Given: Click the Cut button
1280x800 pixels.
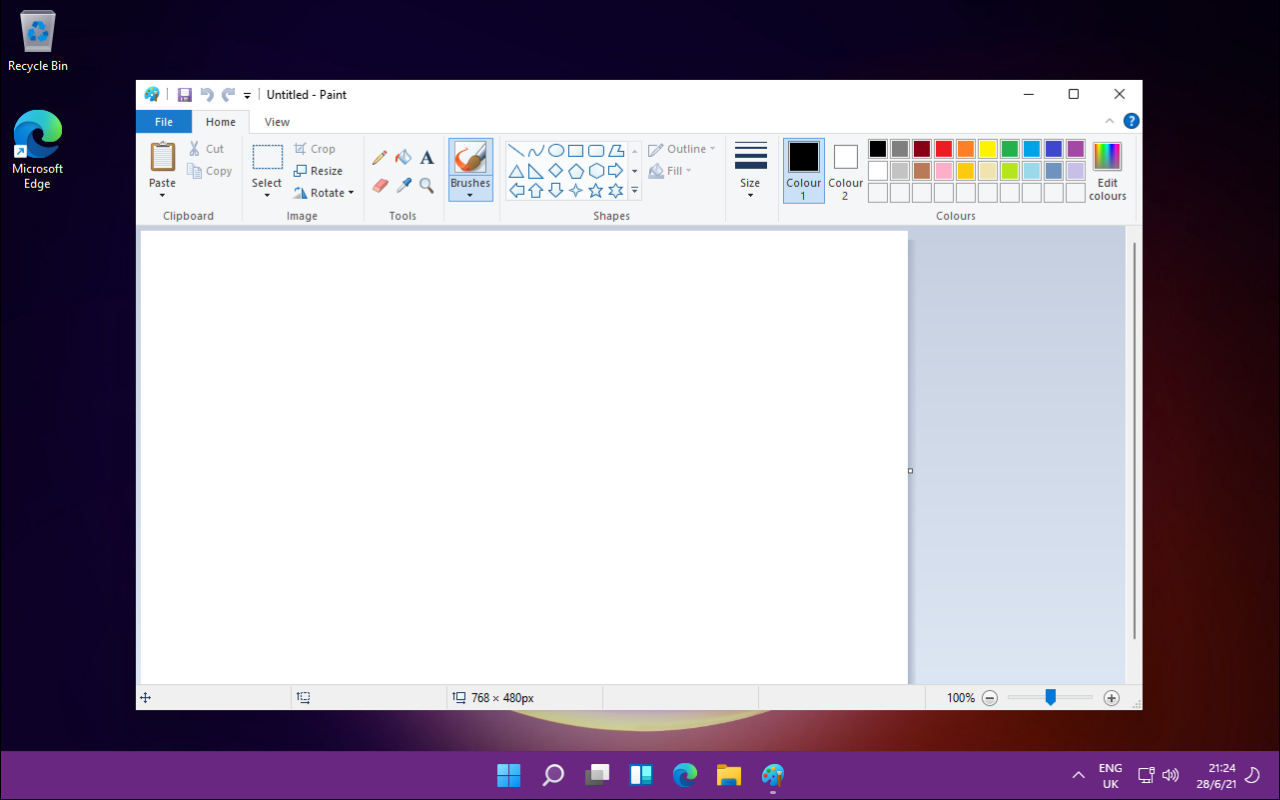Looking at the screenshot, I should 206,149.
